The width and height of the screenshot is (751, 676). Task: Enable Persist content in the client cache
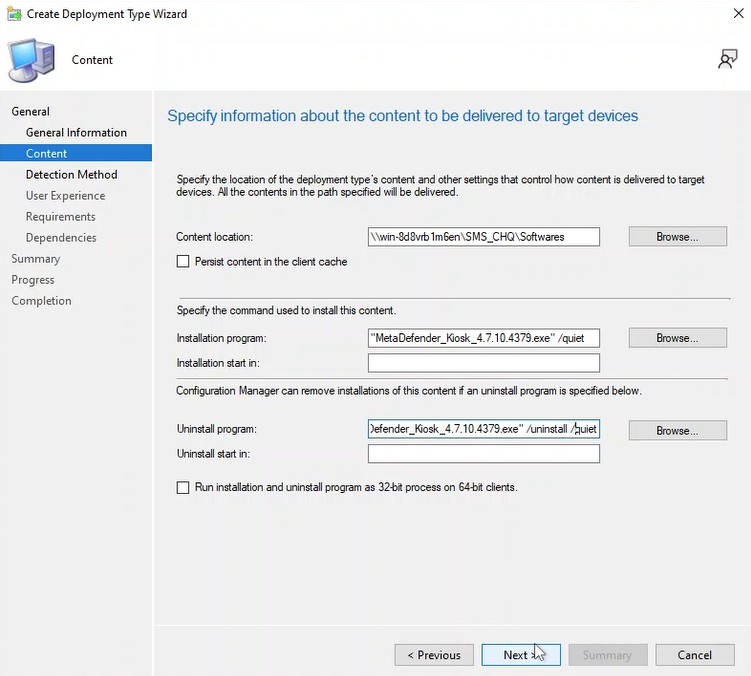click(x=182, y=262)
